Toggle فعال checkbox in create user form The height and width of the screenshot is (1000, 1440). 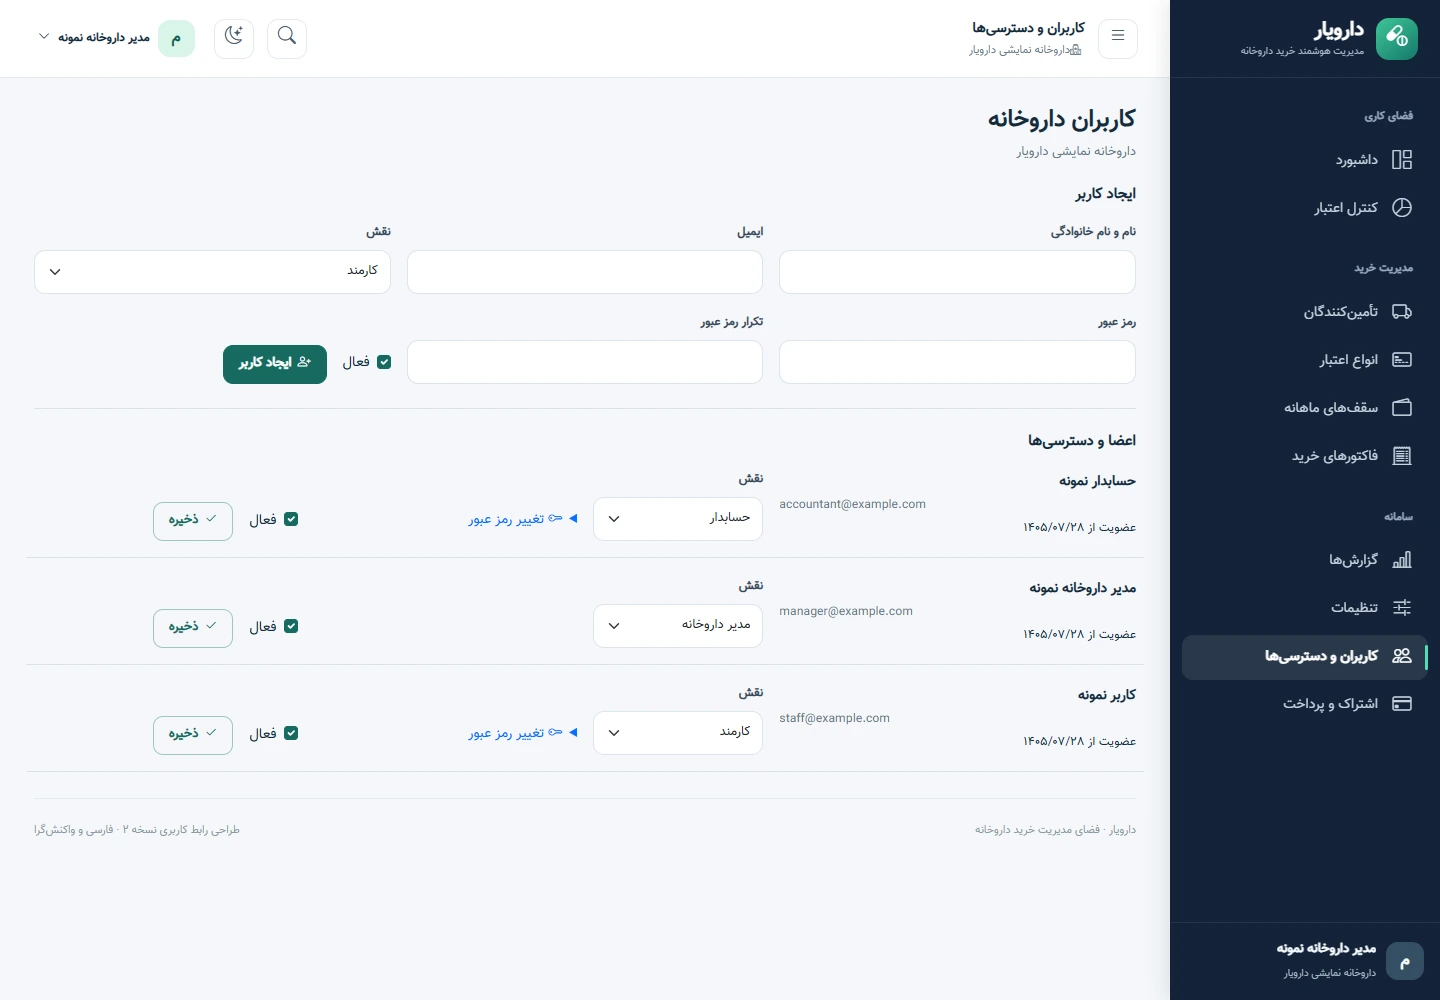click(x=384, y=362)
